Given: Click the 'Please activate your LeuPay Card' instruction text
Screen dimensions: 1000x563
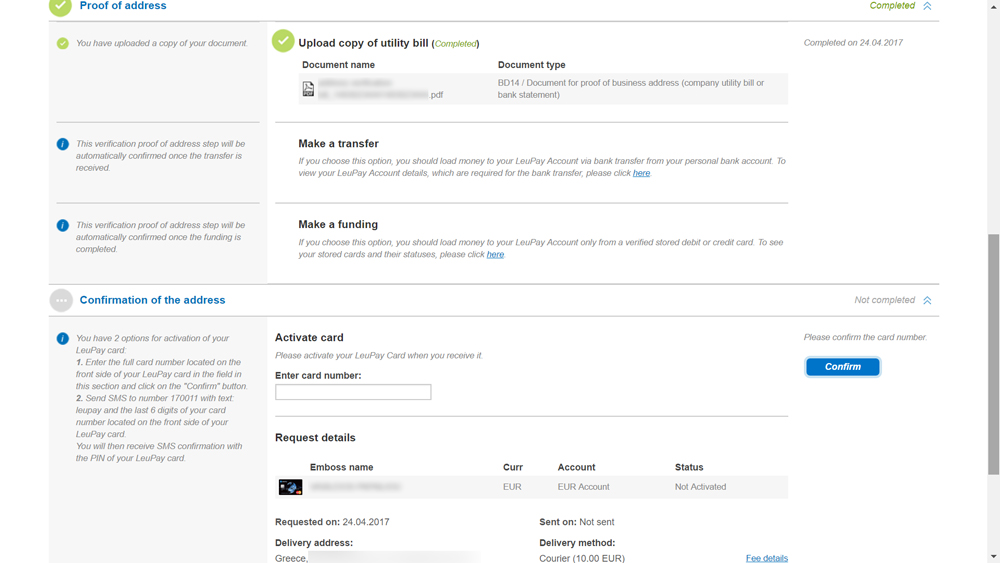Looking at the screenshot, I should tap(379, 356).
